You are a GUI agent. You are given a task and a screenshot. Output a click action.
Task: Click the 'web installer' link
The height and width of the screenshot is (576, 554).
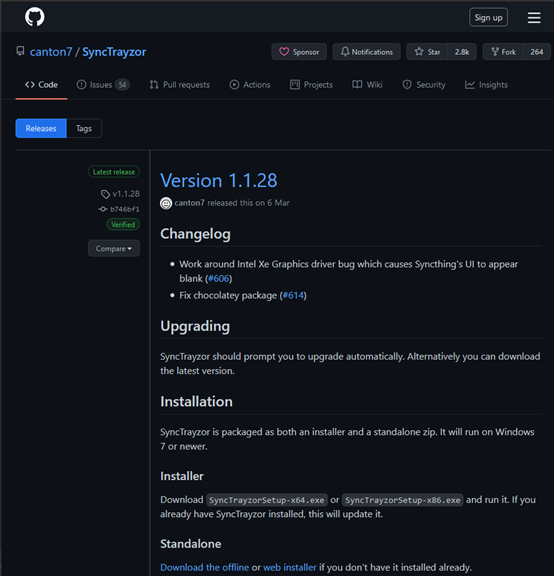(289, 567)
